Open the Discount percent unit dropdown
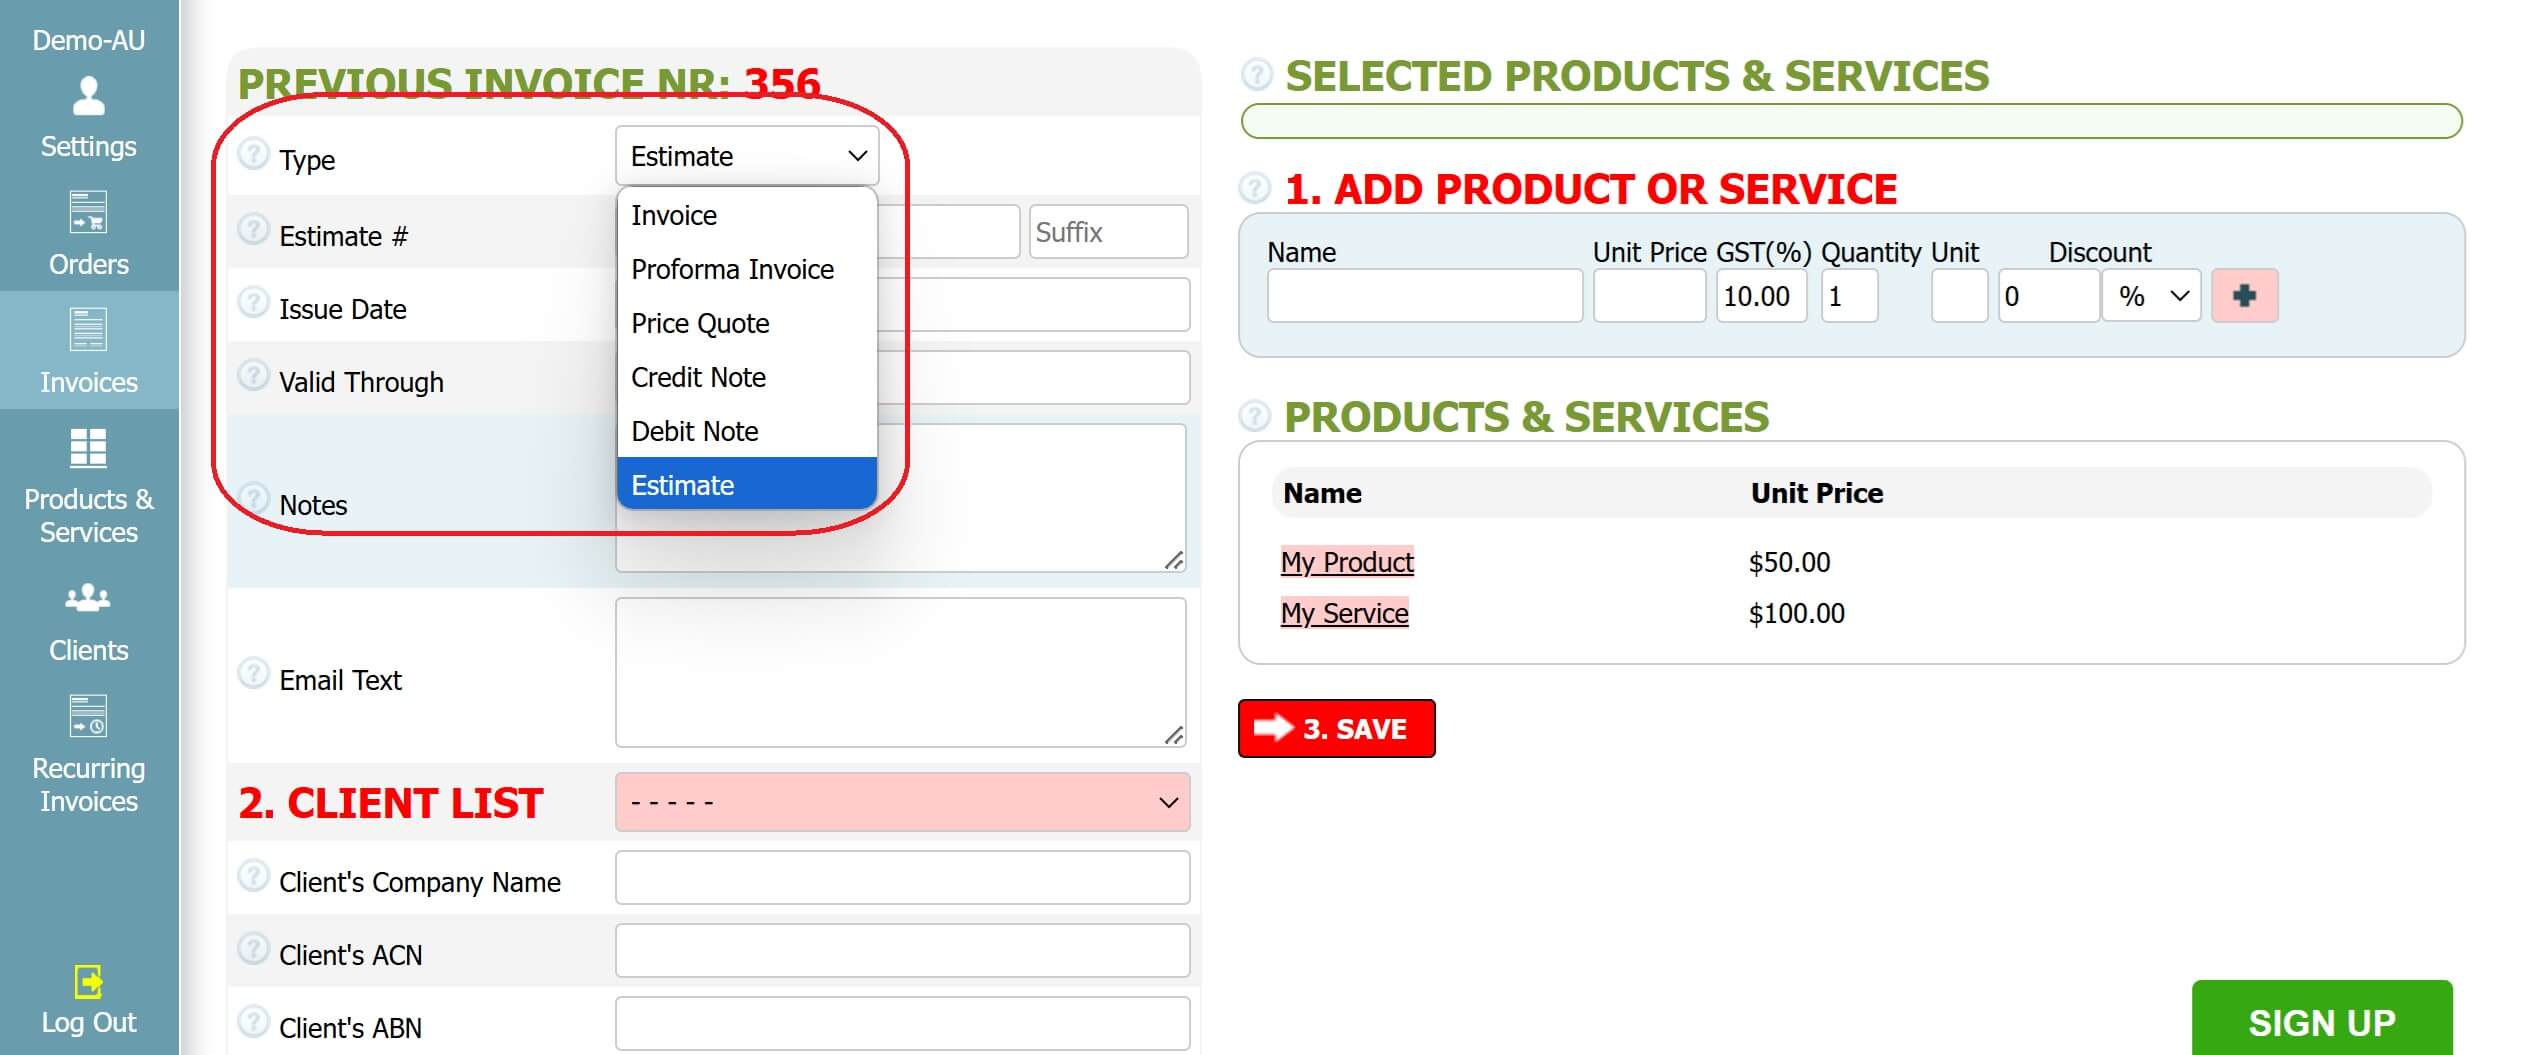2522x1055 pixels. click(x=2150, y=295)
